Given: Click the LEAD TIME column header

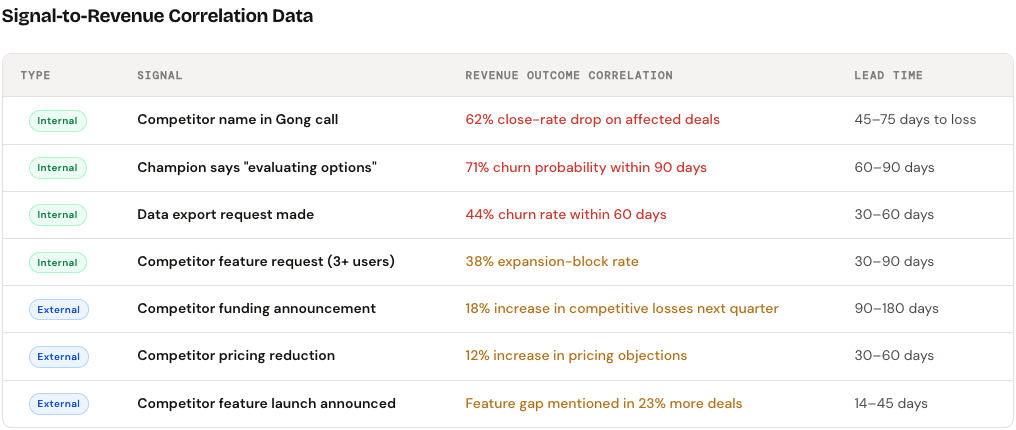Looking at the screenshot, I should coord(888,75).
